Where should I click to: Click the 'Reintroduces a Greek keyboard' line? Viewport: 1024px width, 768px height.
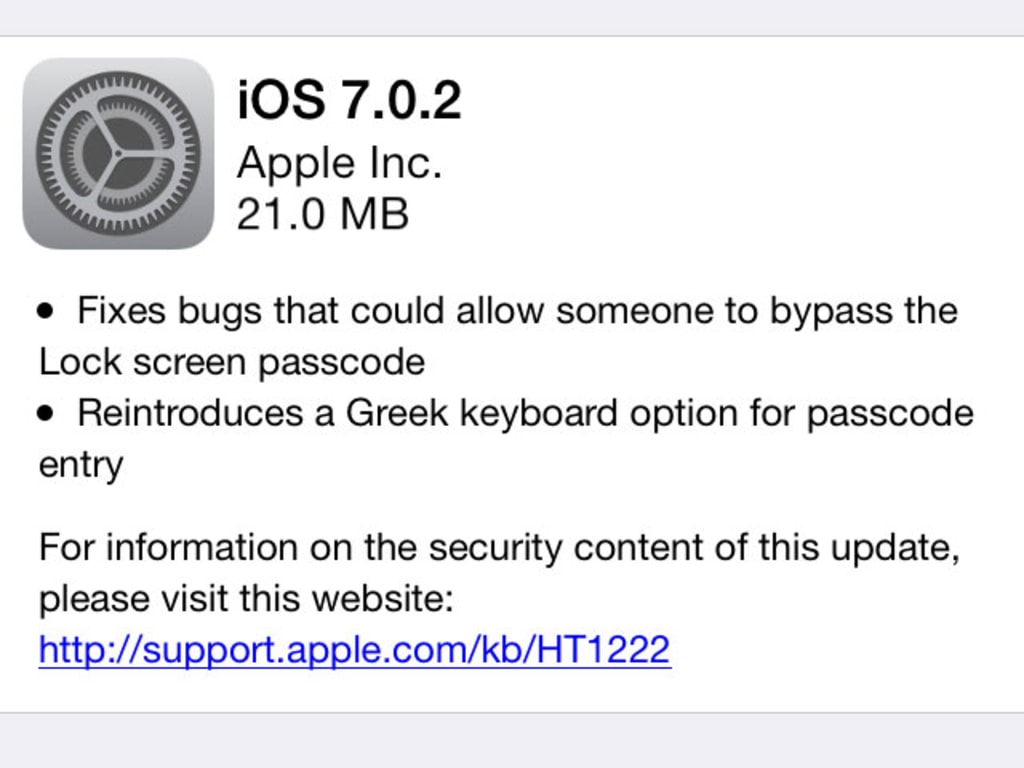525,413
